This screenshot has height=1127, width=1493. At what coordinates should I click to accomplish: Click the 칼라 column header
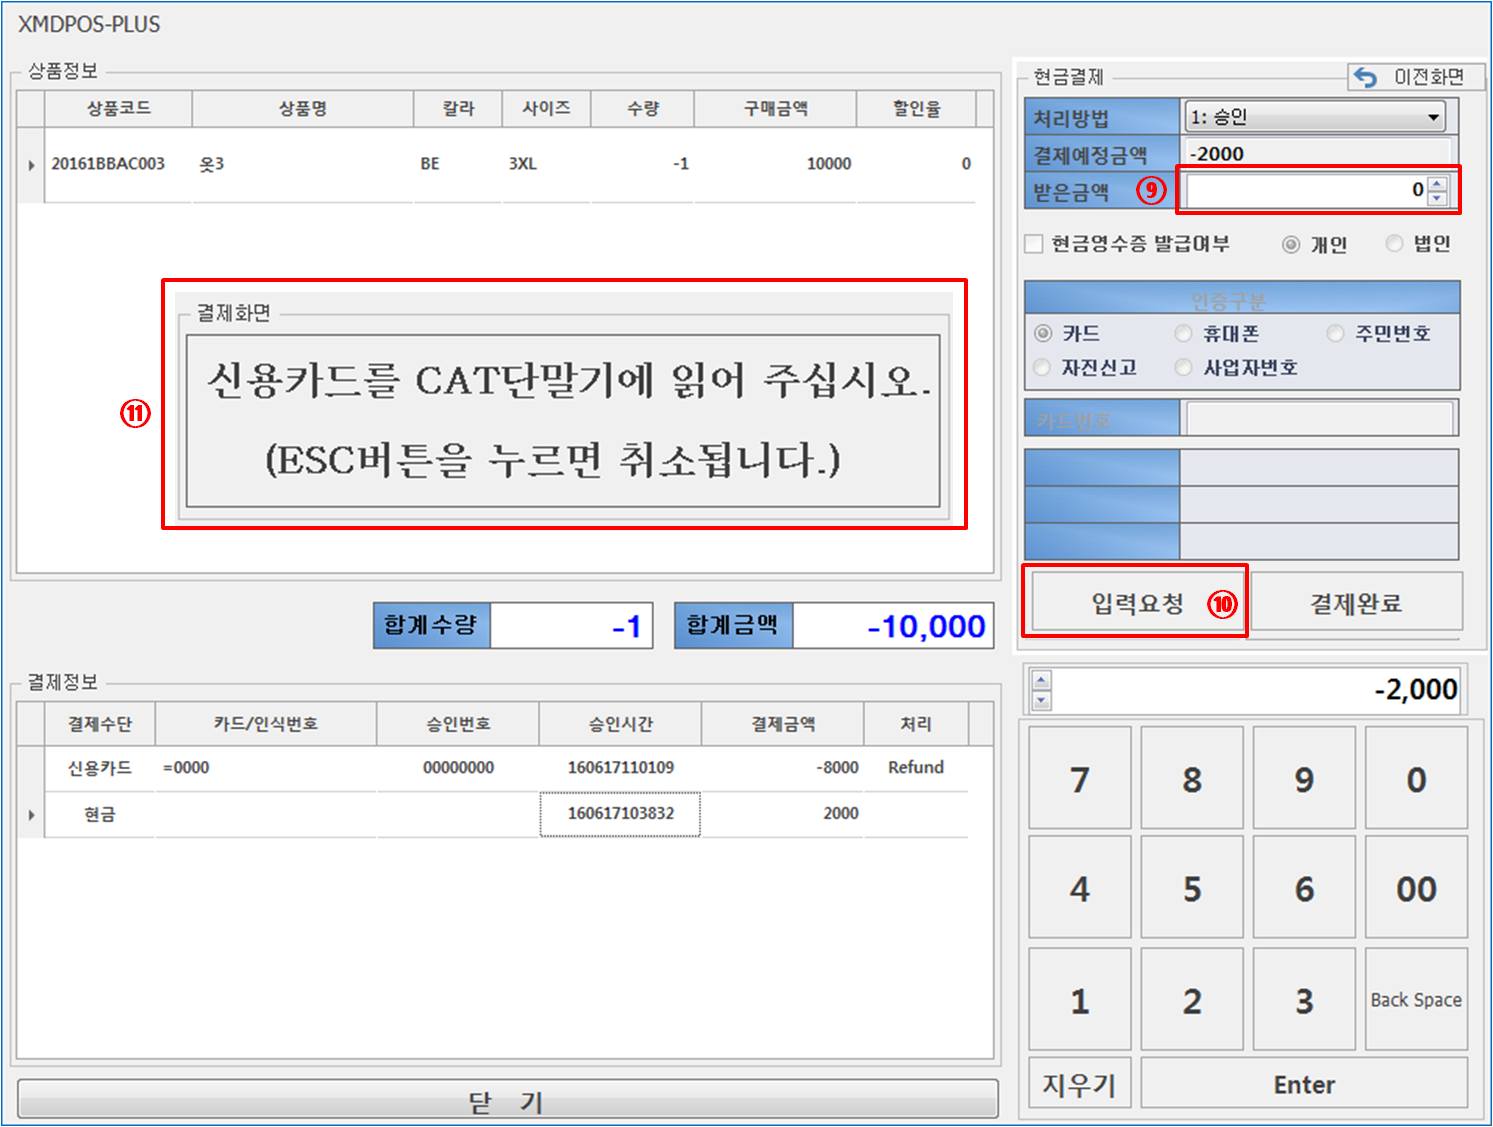click(x=458, y=108)
